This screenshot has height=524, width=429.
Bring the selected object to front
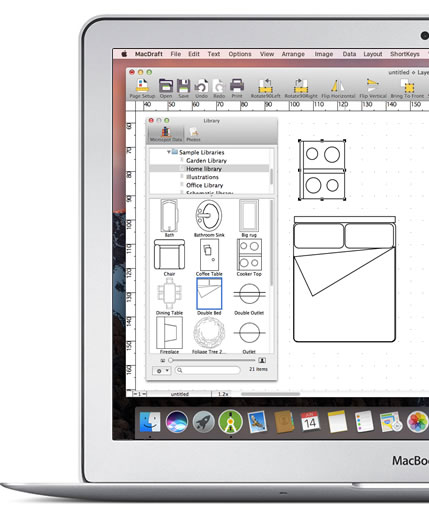point(407,89)
